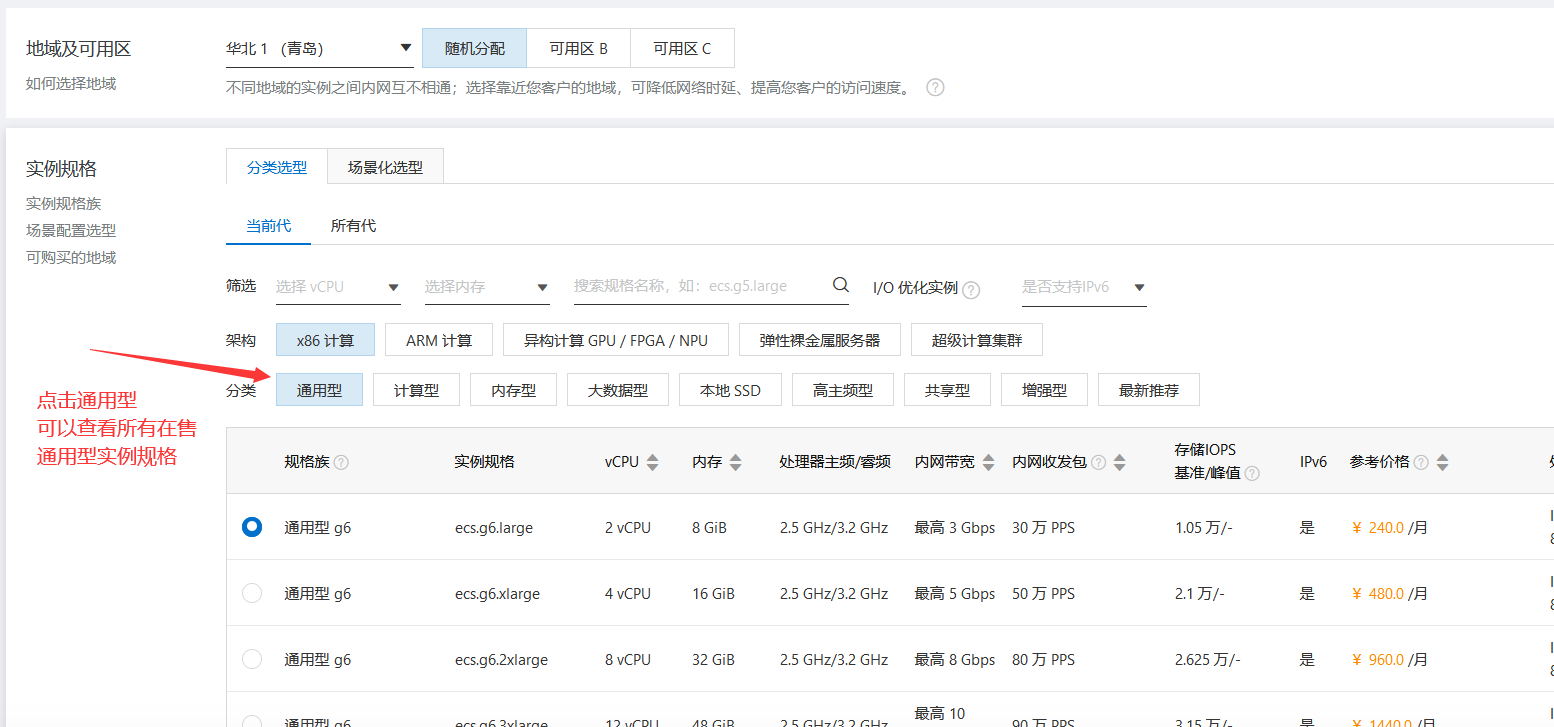This screenshot has height=727, width=1554.
Task: Click help icon beside 基准/峰值 header
Action: (1252, 473)
